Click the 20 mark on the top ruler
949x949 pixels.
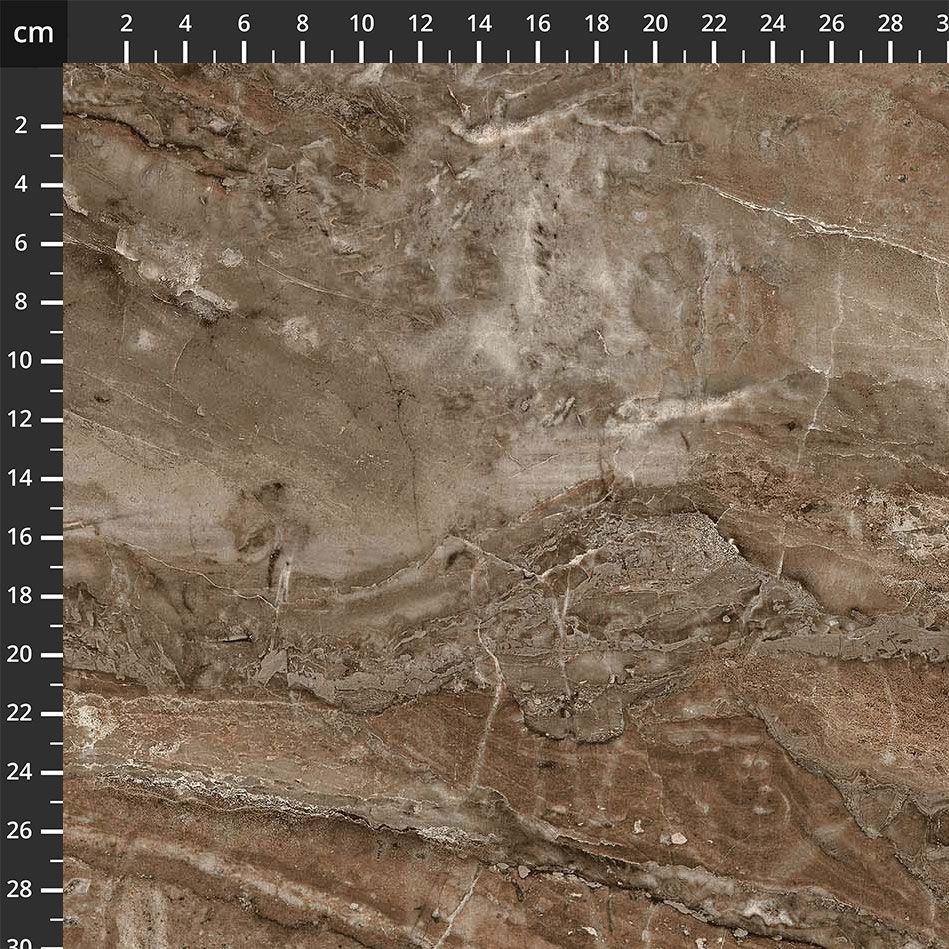[655, 25]
